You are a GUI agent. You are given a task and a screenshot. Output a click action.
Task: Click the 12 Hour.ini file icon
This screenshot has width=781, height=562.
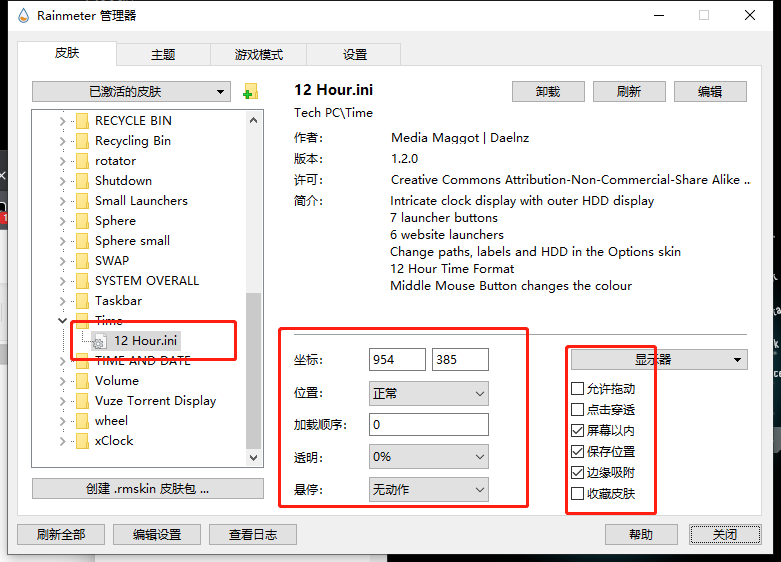coord(99,341)
